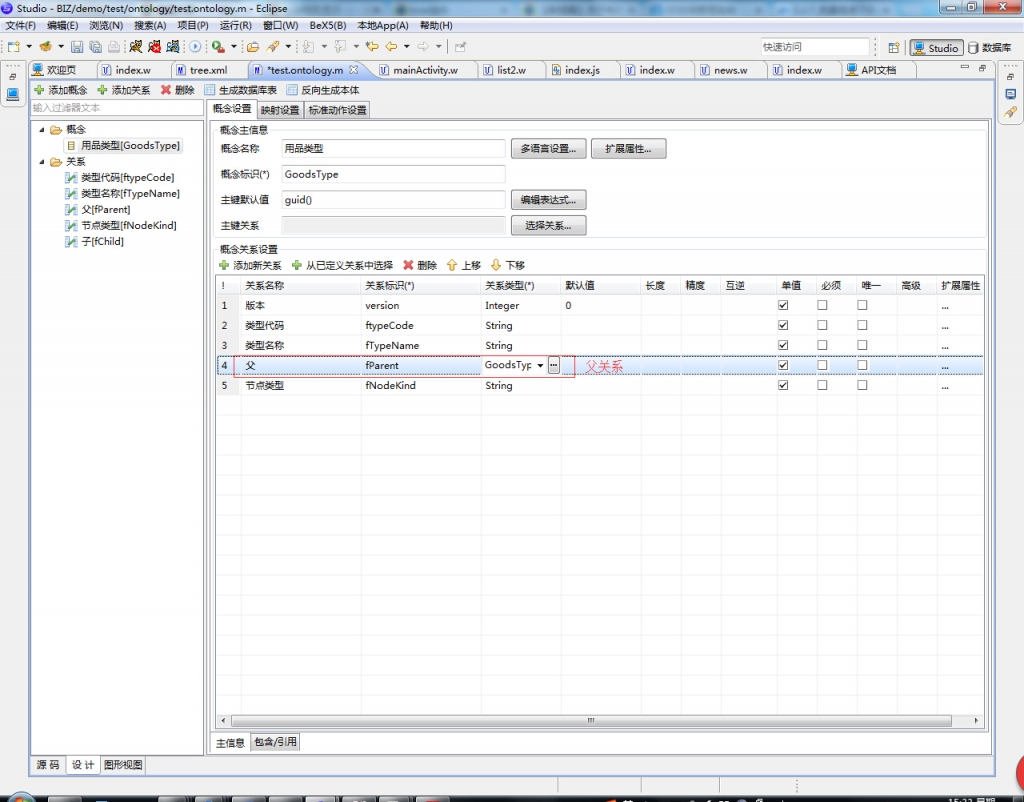
Task: Collapse the 关系 tree folder
Action: point(42,161)
